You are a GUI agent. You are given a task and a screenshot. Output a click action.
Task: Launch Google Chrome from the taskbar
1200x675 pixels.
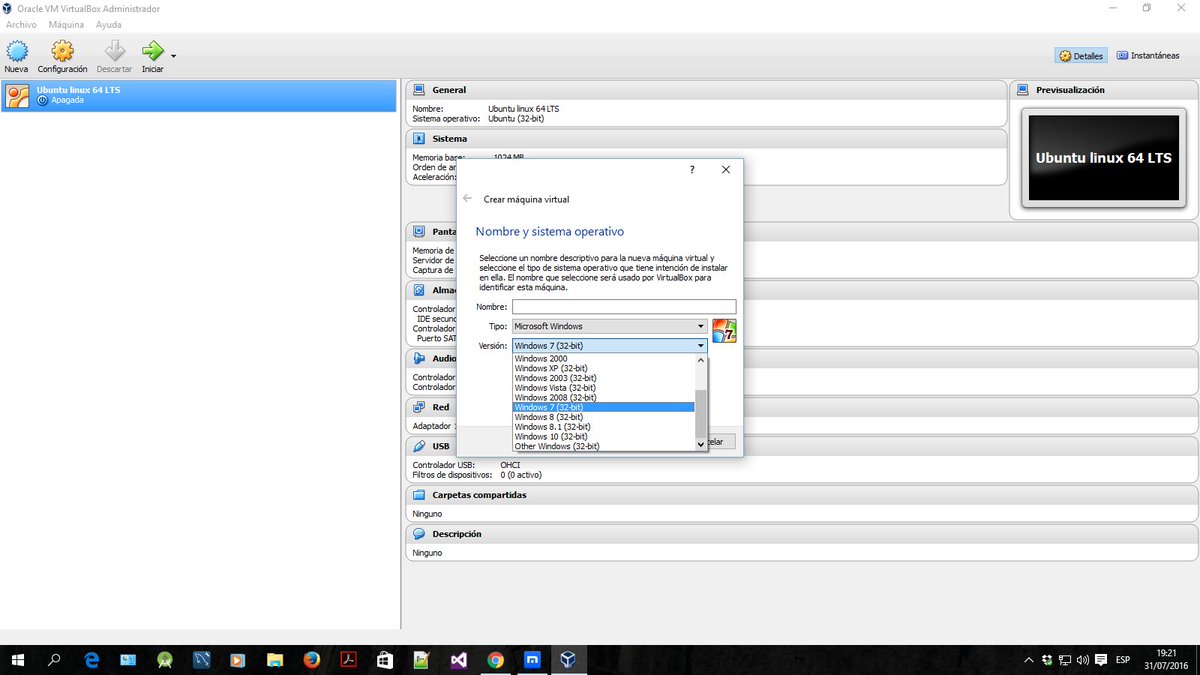coord(496,660)
